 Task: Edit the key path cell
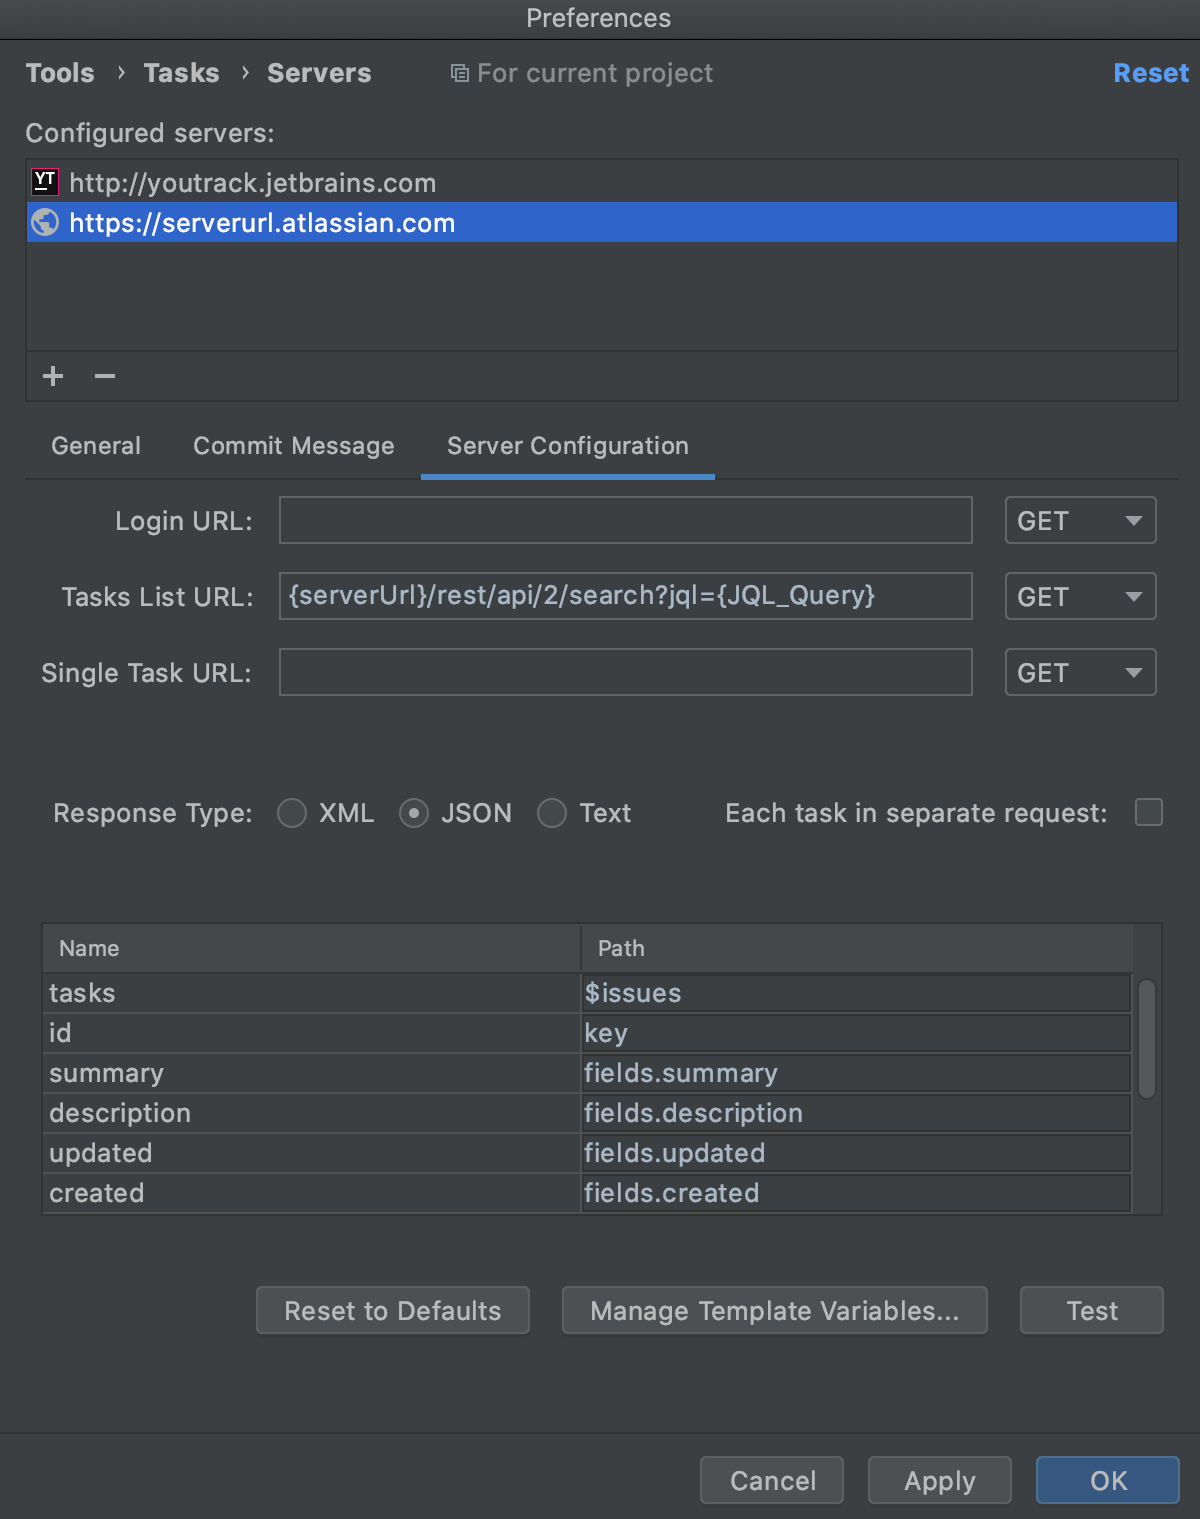point(857,1033)
